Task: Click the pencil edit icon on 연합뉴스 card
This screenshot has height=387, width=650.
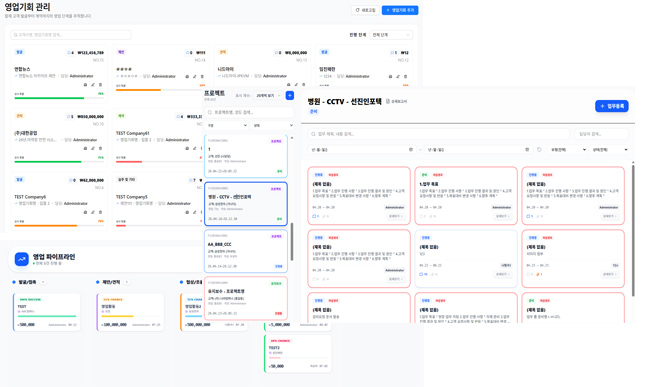Action: click(x=93, y=85)
